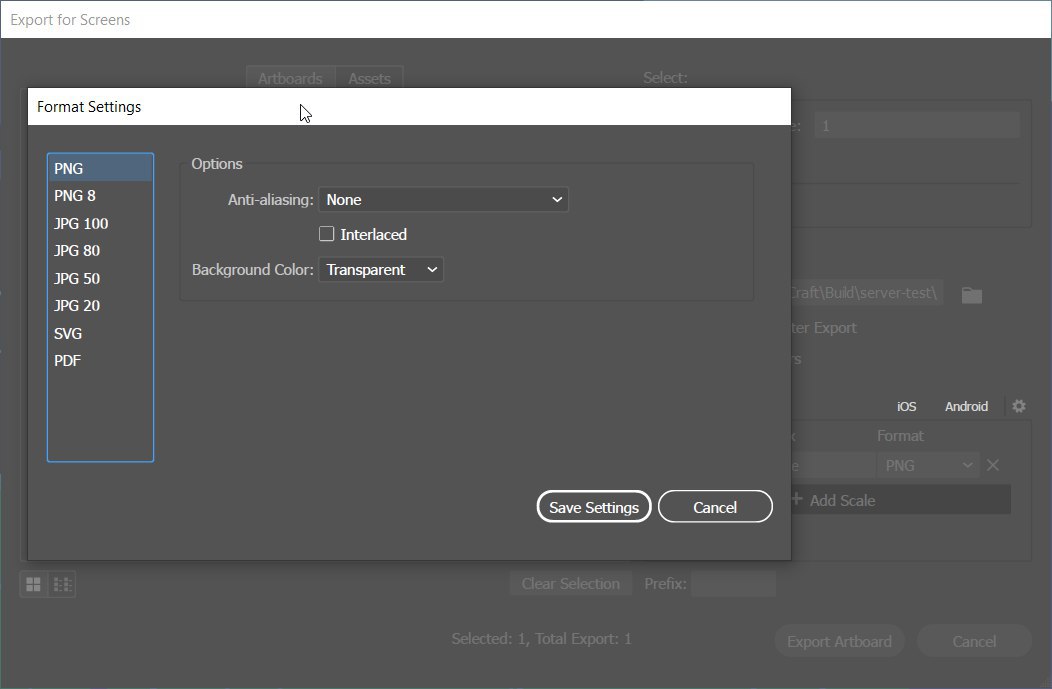This screenshot has height=689, width=1052.
Task: Enable the Interlaced checkbox
Action: click(327, 234)
